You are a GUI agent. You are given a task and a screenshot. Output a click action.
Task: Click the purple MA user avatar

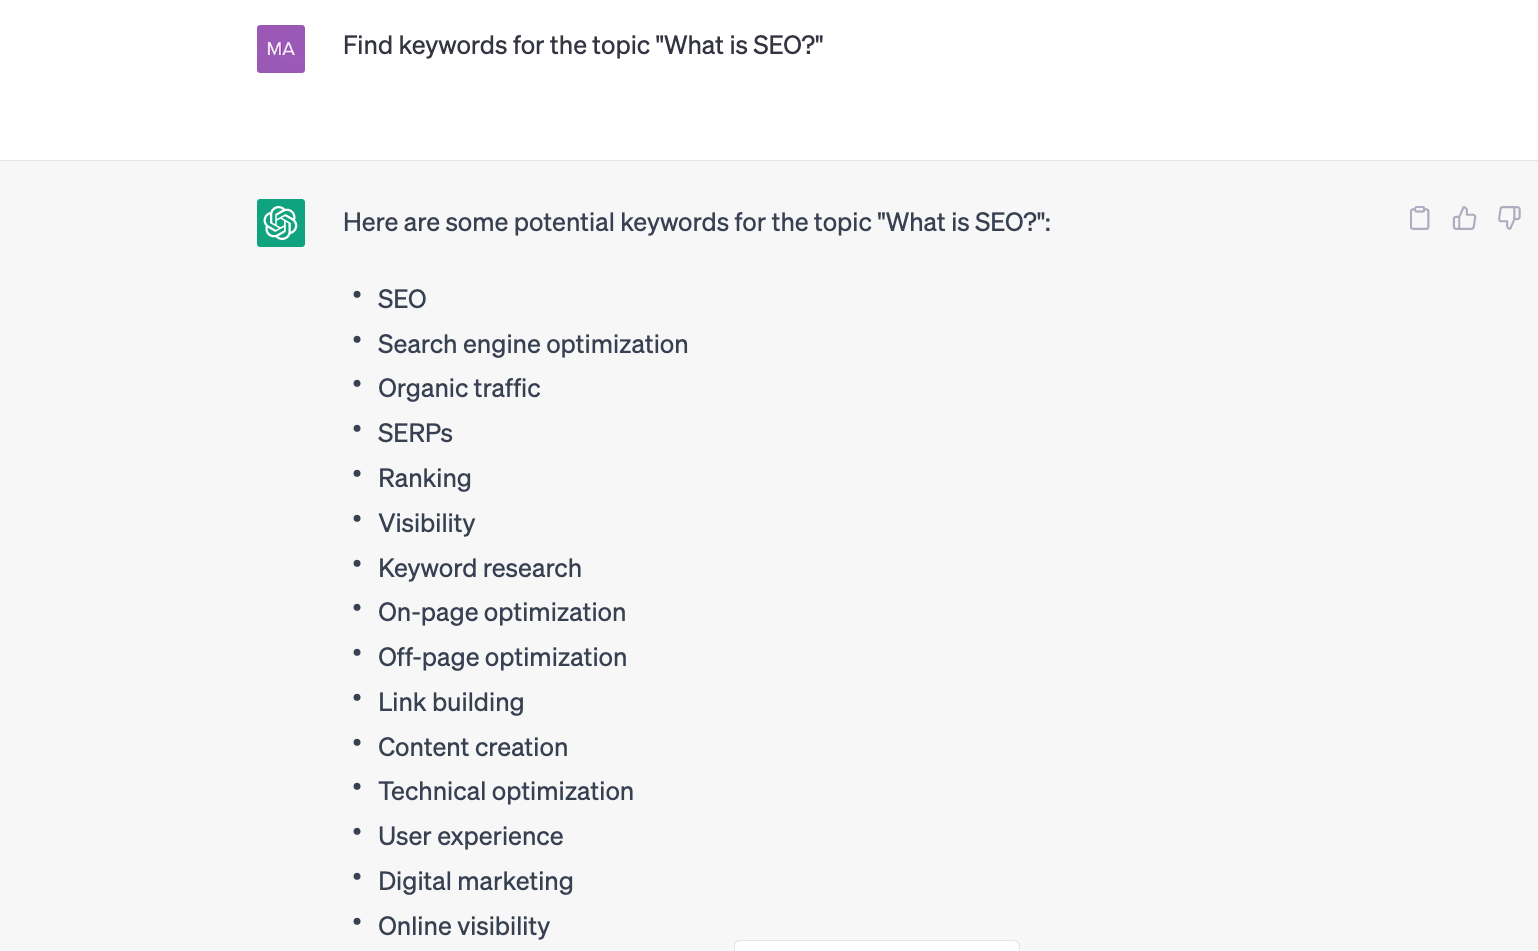click(281, 49)
